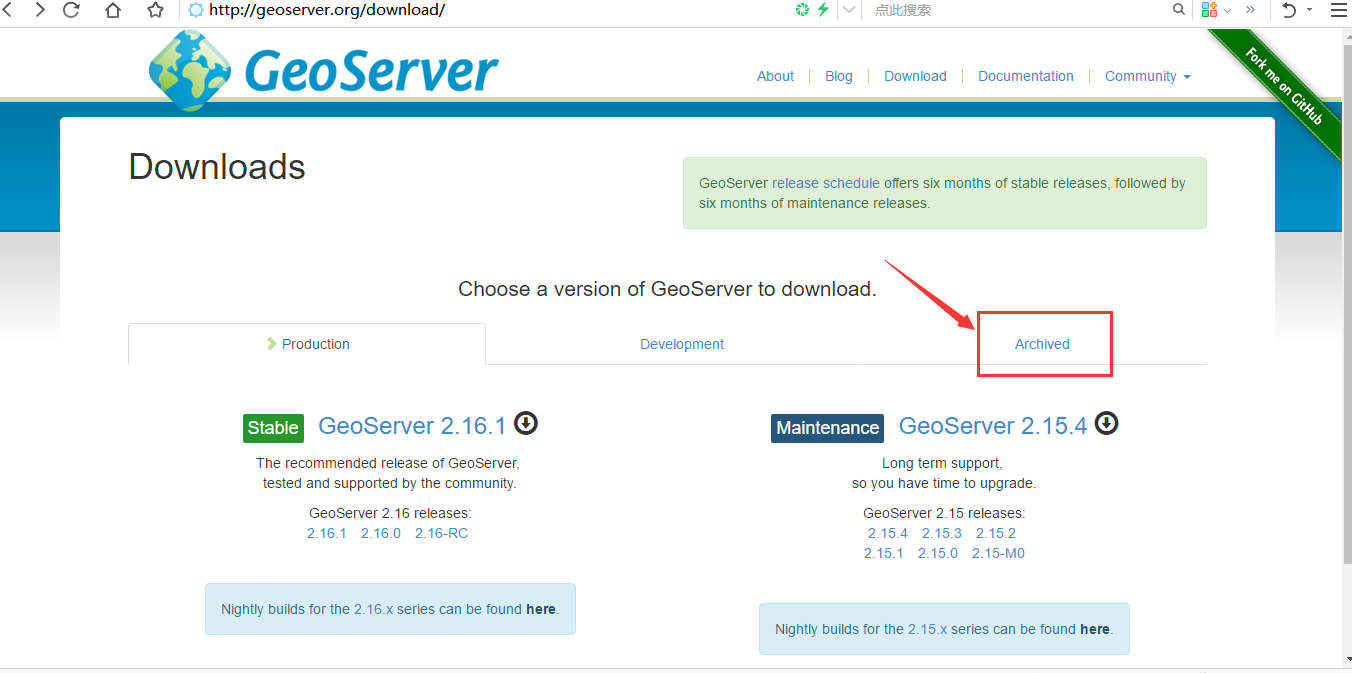This screenshot has width=1352, height=673.
Task: Click the Fork me on GitHub ribbon
Action: tap(1285, 85)
